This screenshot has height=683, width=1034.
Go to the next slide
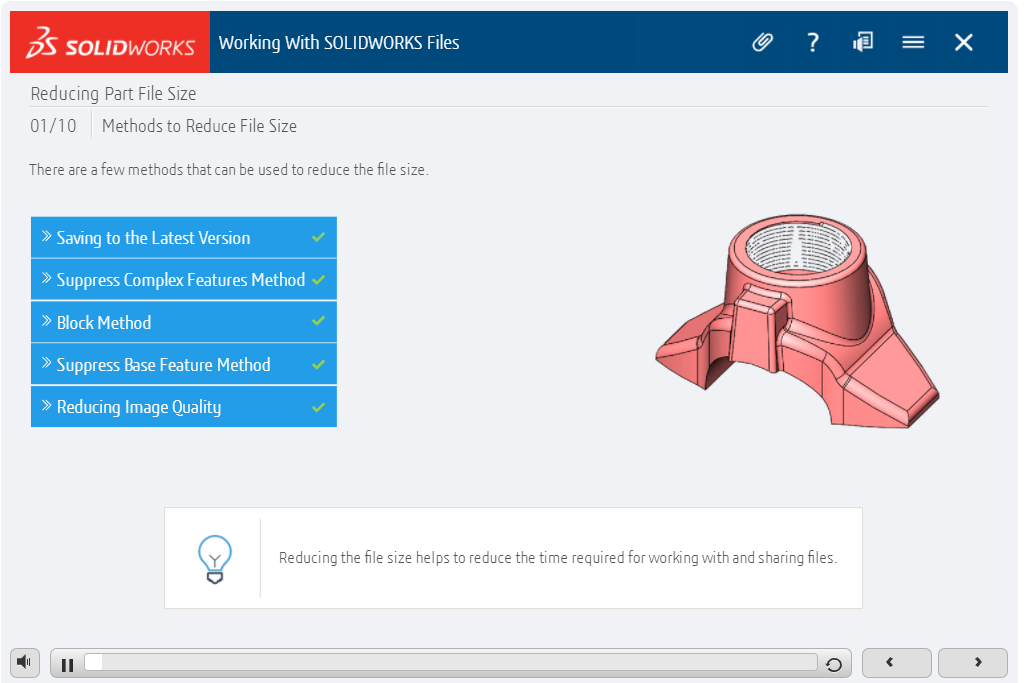(973, 663)
